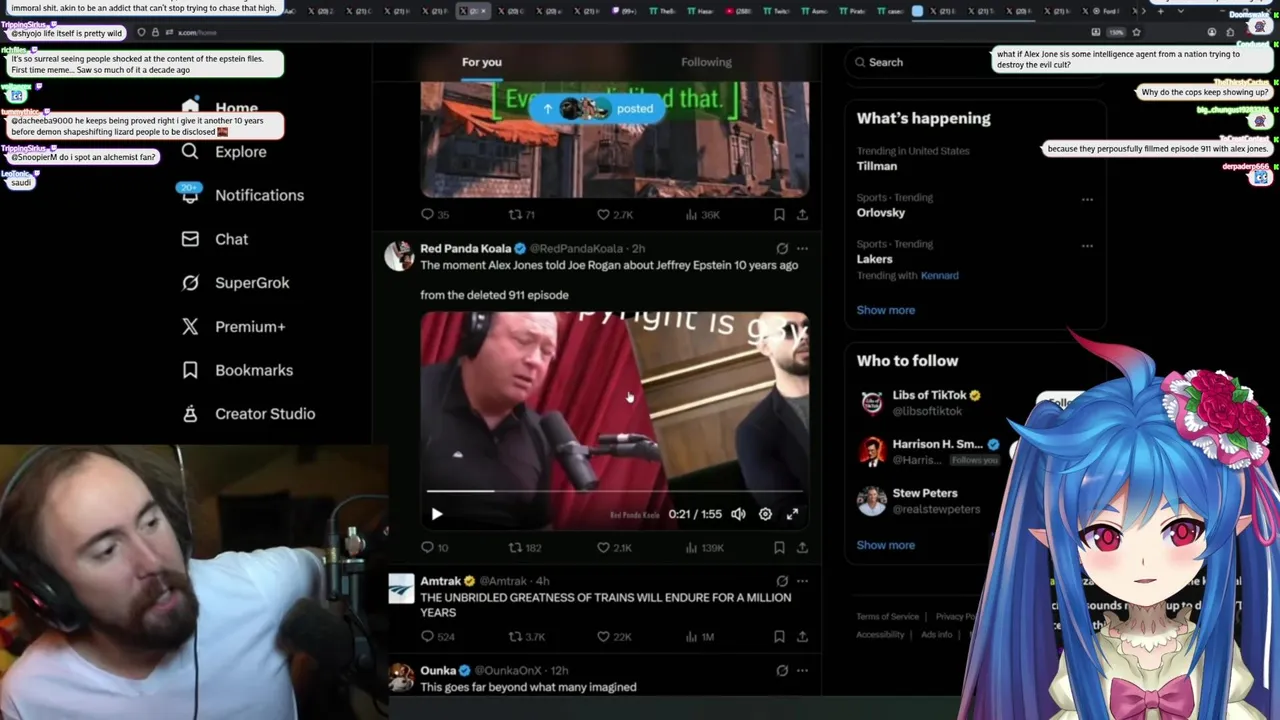Open more options for Orlovsky trend
Screen dimensions: 1280x720
coord(1087,199)
